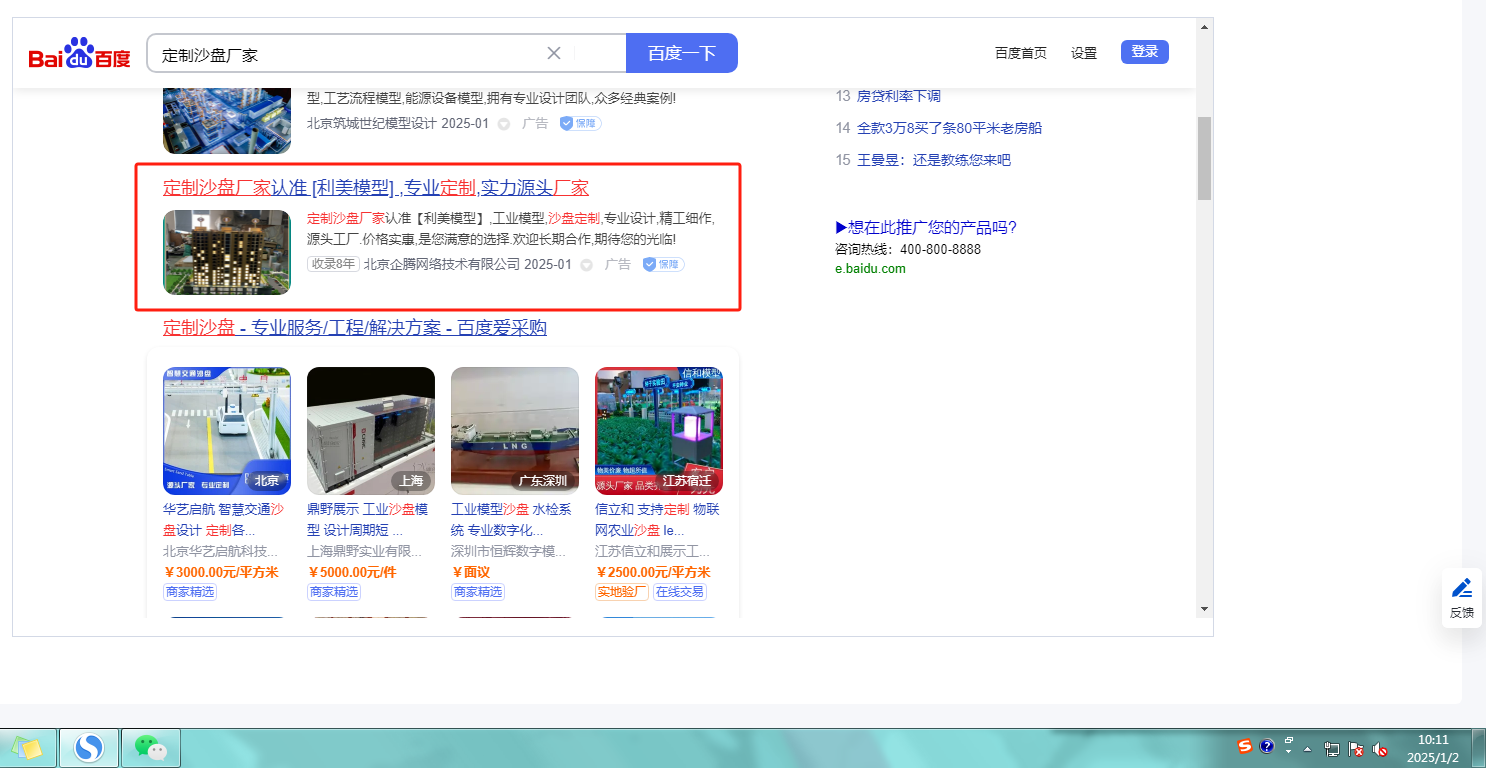This screenshot has width=1486, height=768.
Task: Open the 北京 smart traffic sandbox product image
Action: click(x=227, y=431)
